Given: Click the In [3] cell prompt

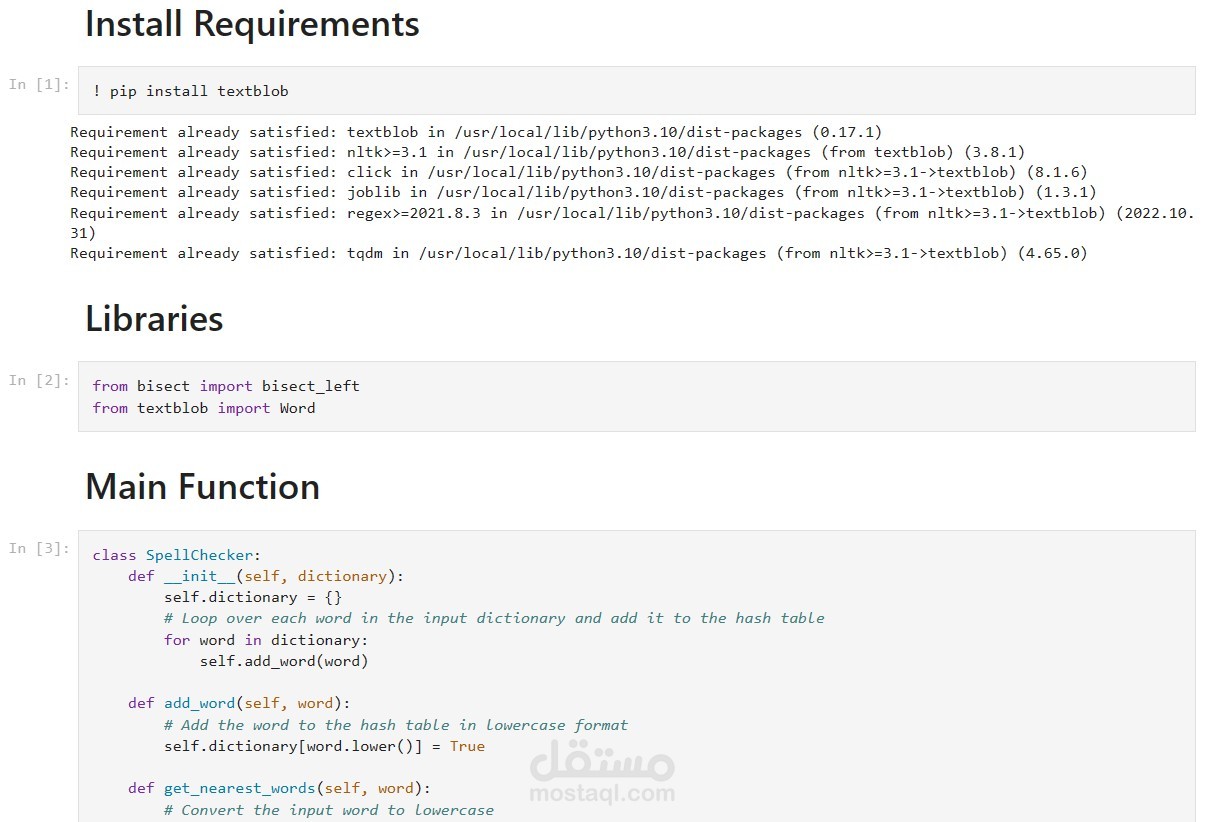Looking at the screenshot, I should [39, 548].
